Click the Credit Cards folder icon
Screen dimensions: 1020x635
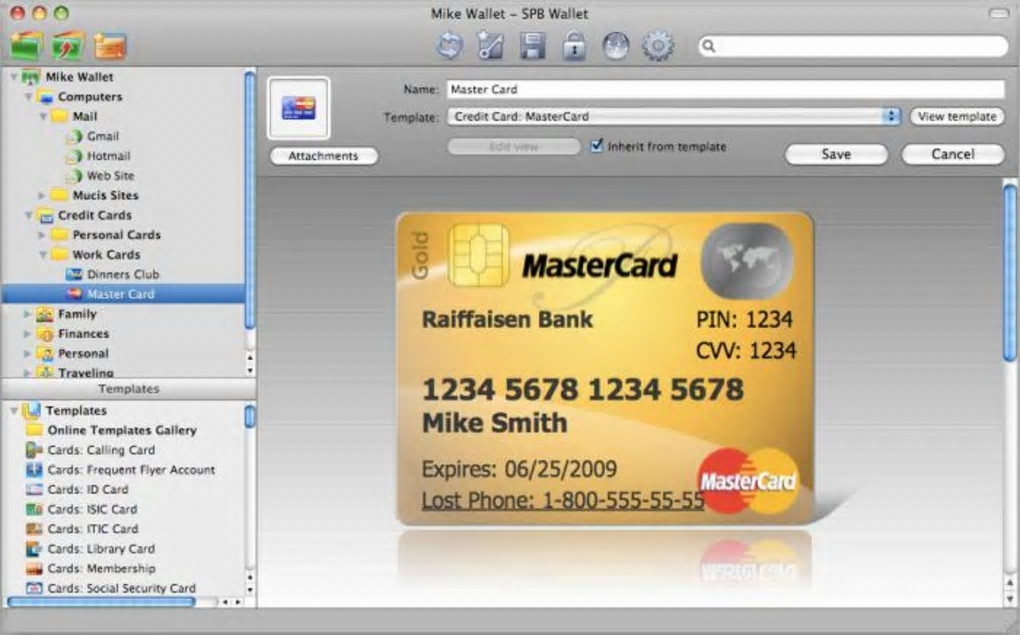[x=46, y=215]
